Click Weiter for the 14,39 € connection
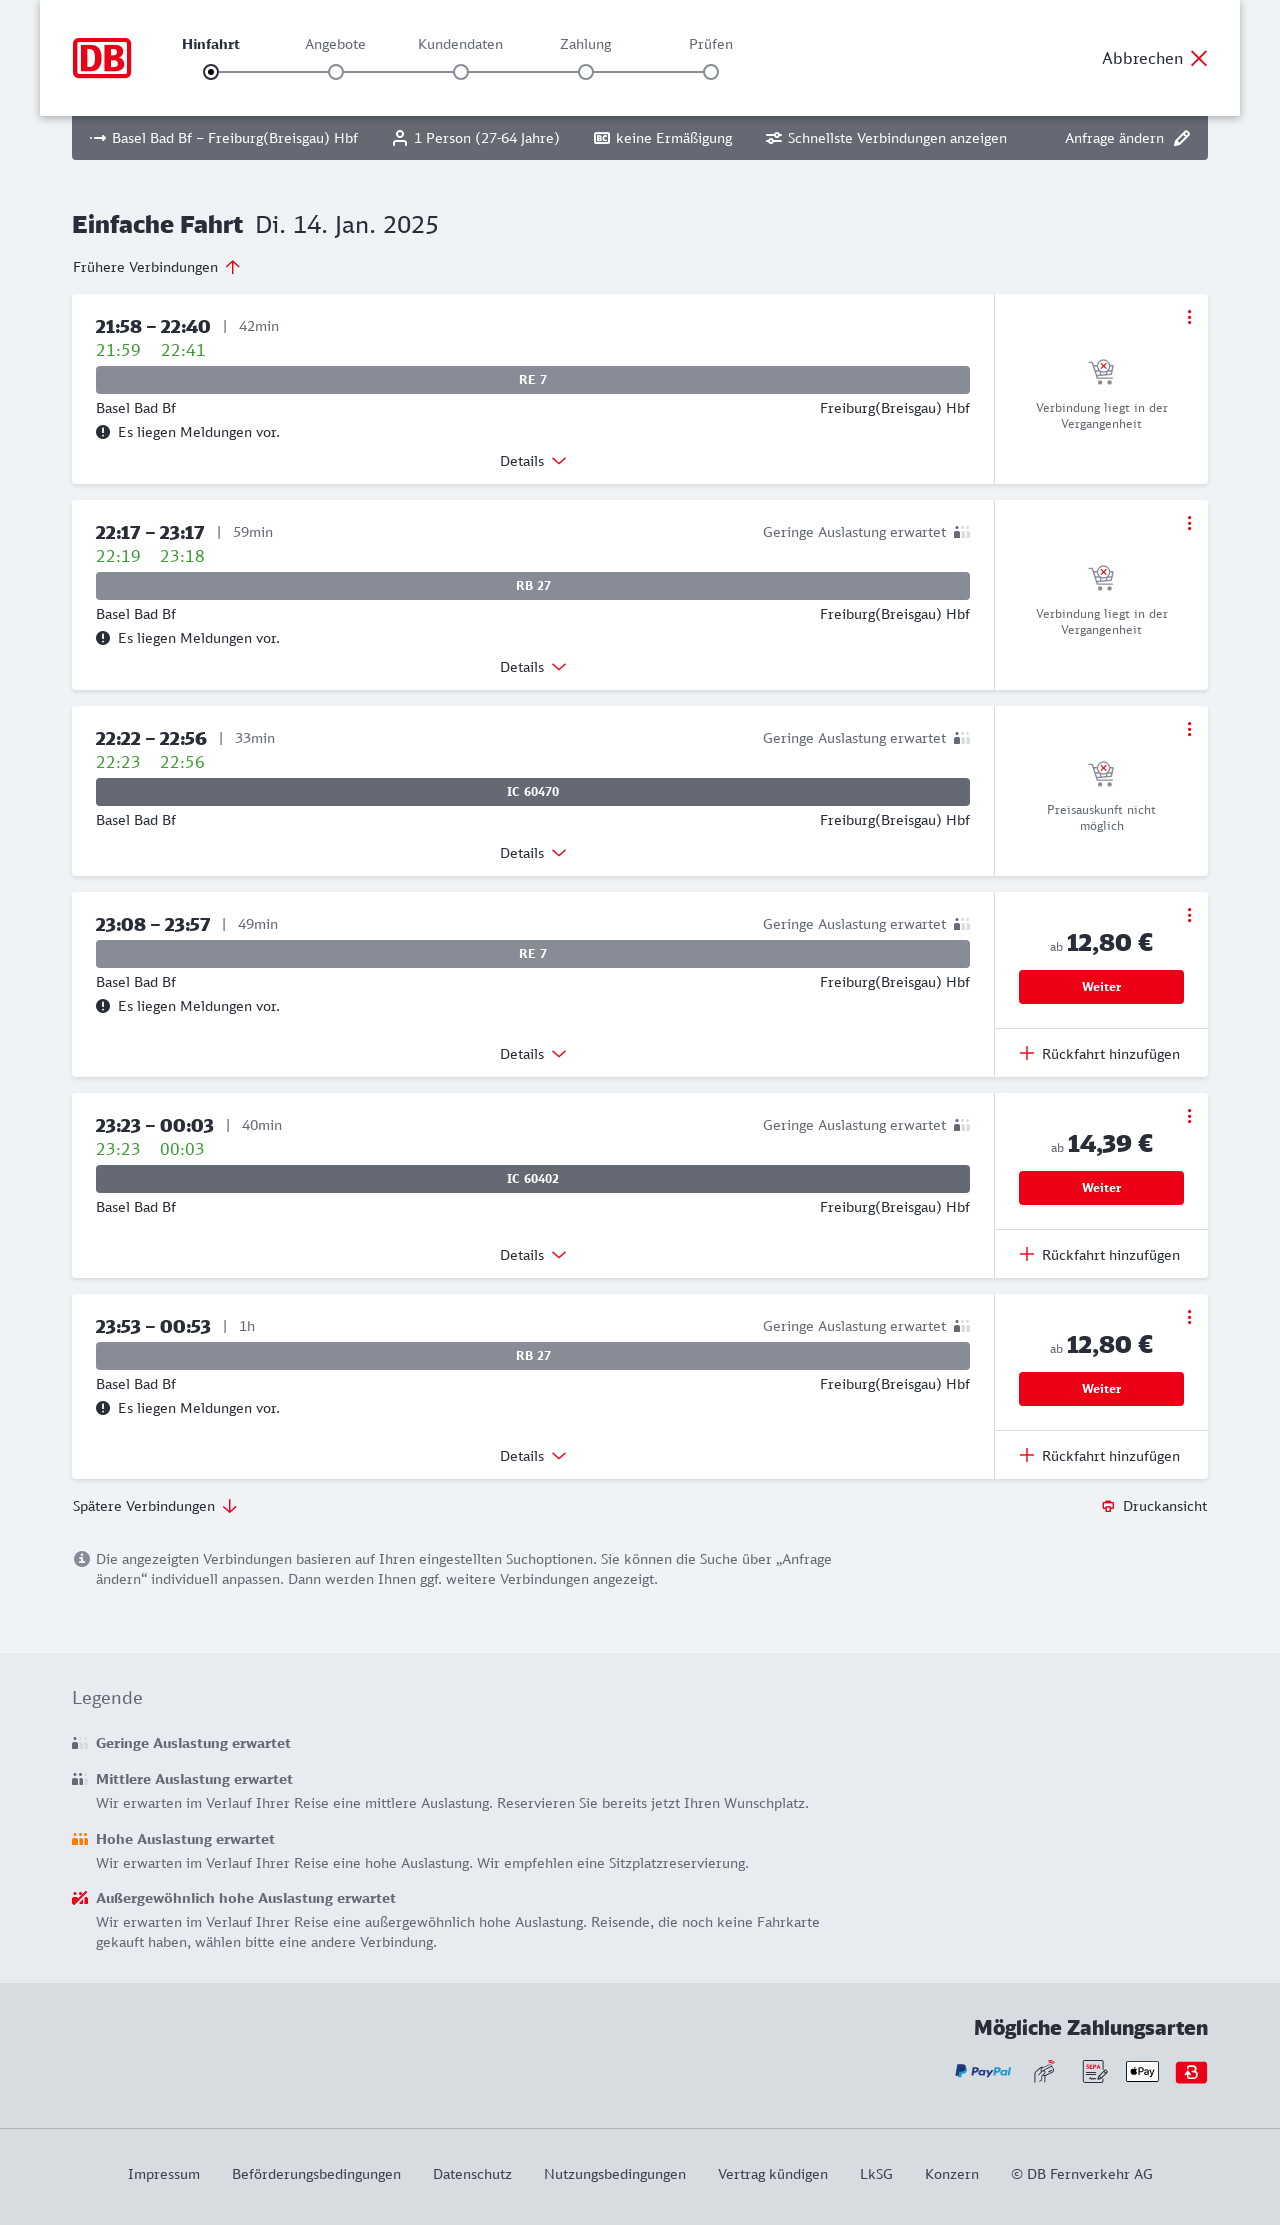 [x=1101, y=1188]
